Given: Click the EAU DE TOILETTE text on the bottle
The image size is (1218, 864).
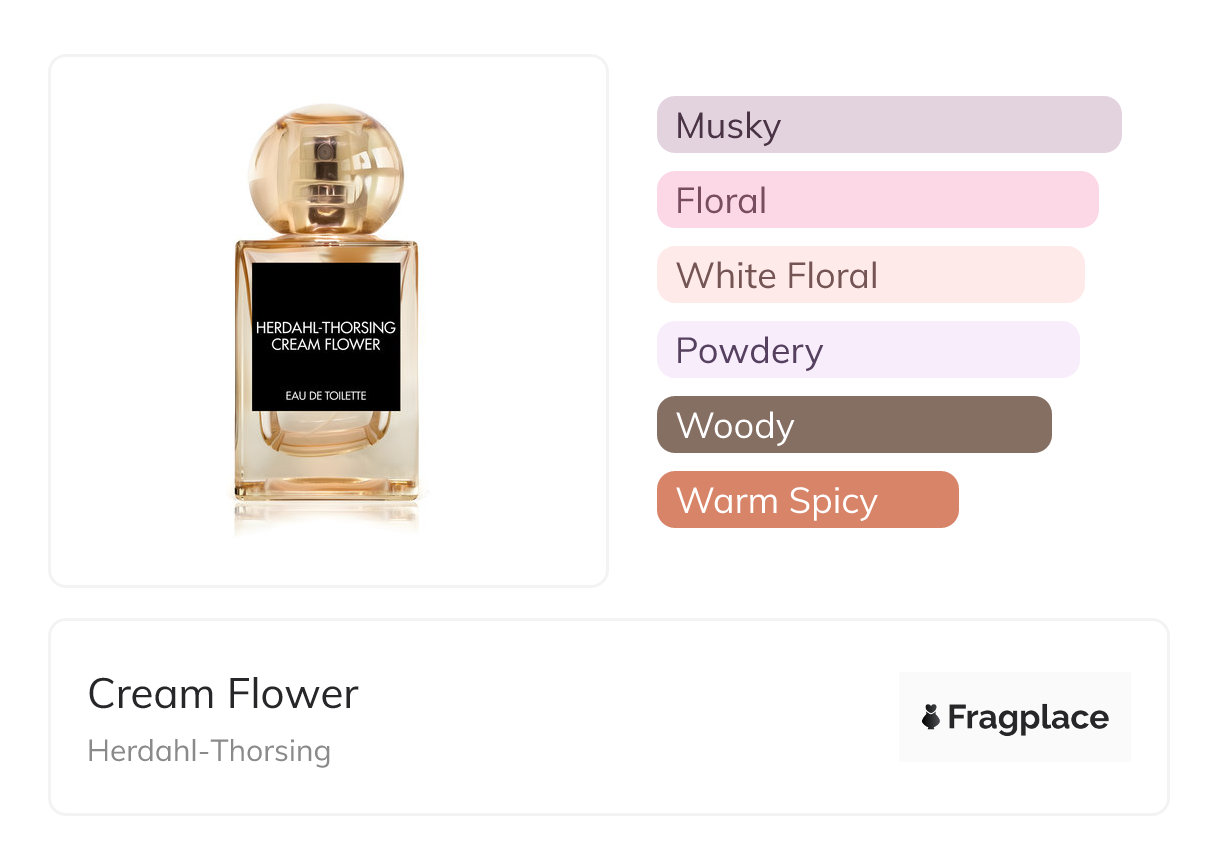Looking at the screenshot, I should click(x=326, y=396).
